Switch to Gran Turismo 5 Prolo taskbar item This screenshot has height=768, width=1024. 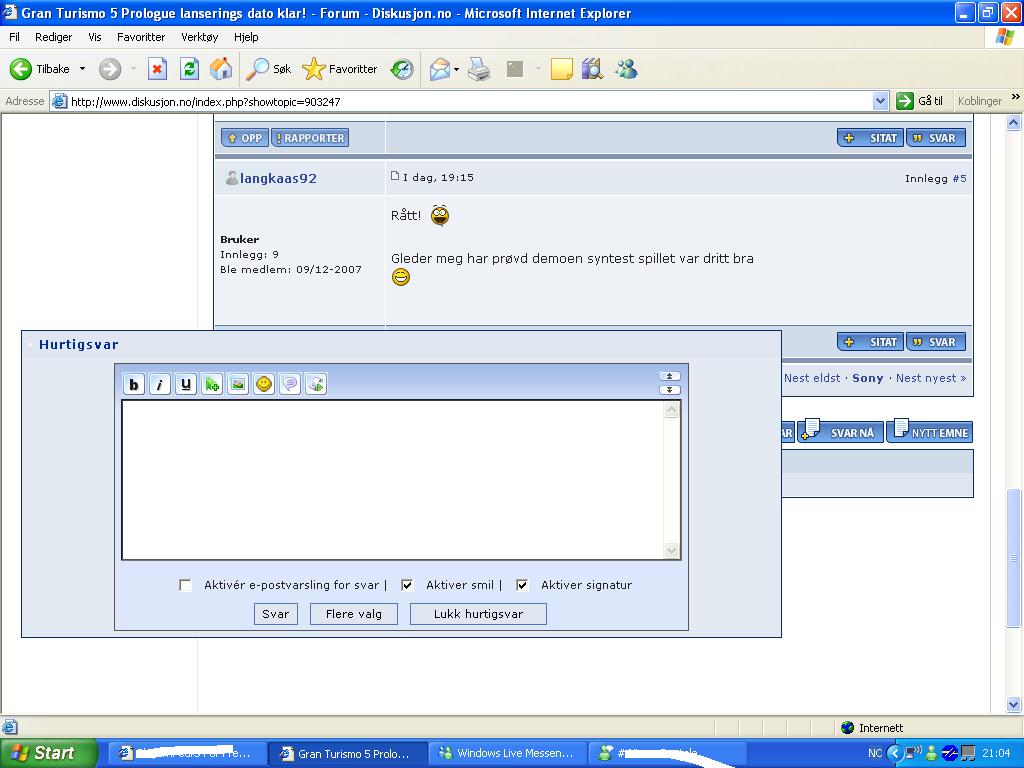pos(347,753)
